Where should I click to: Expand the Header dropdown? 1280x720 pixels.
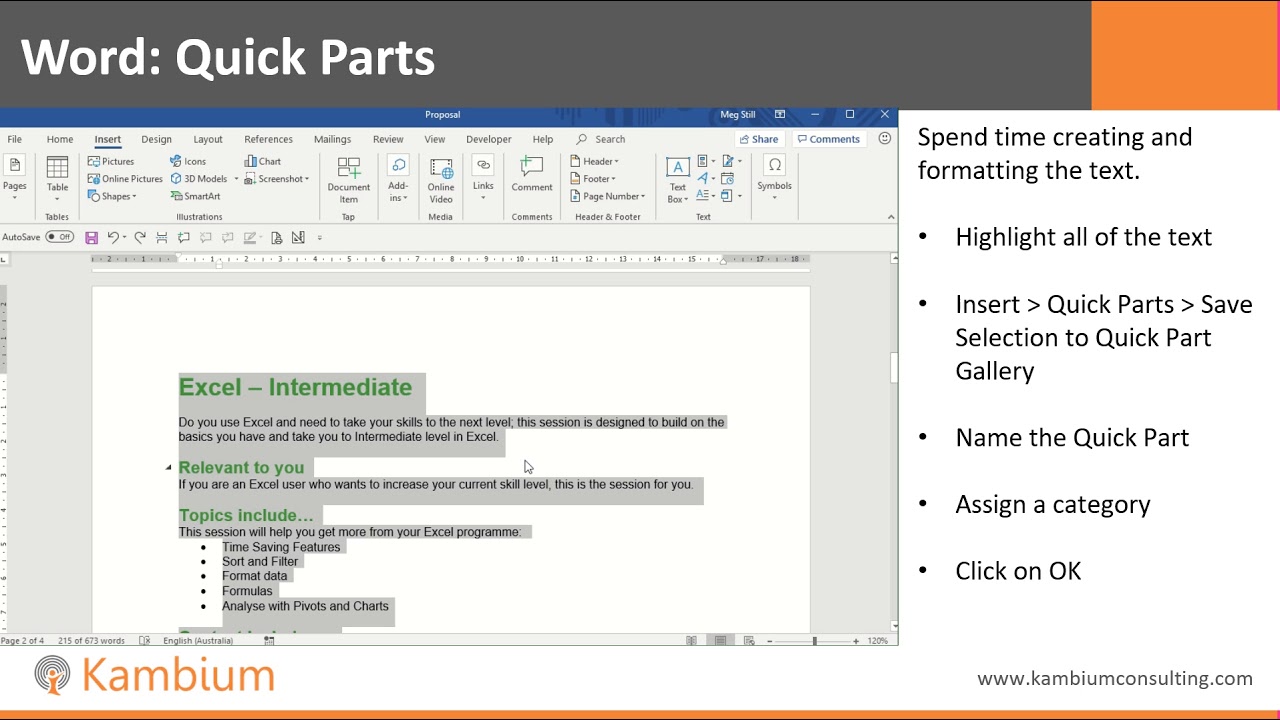click(595, 161)
